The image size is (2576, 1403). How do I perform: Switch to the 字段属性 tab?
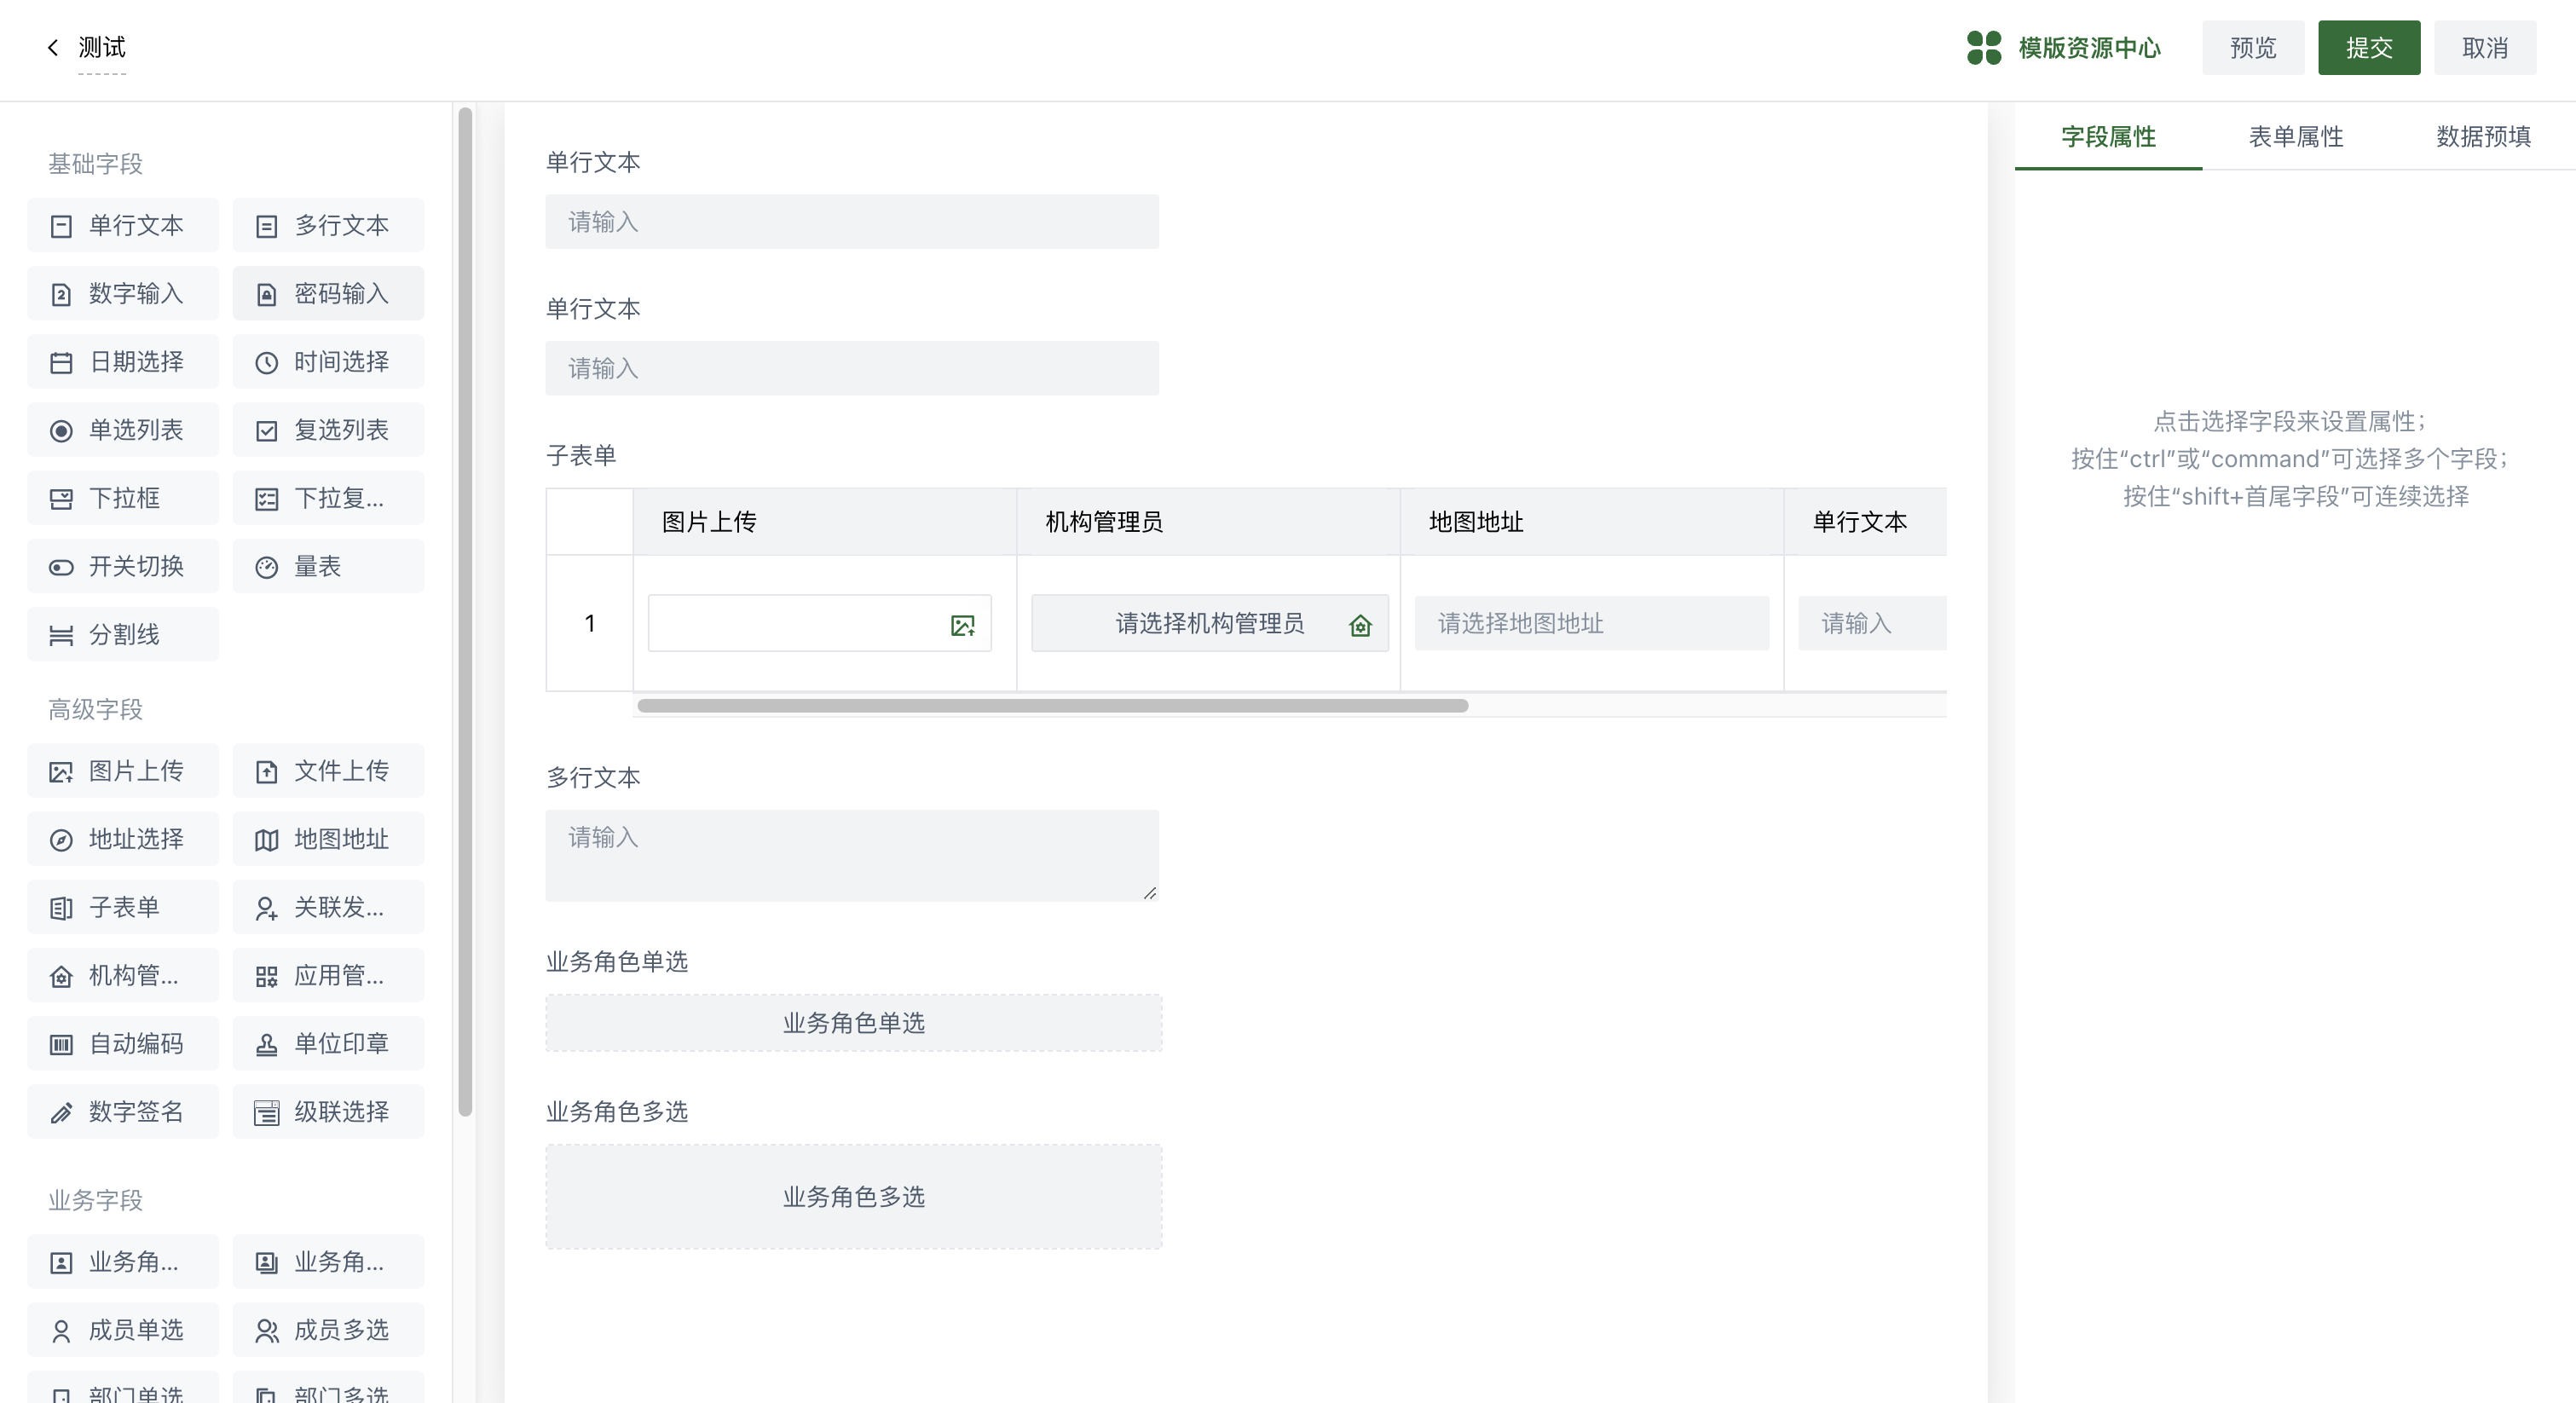[x=2108, y=136]
